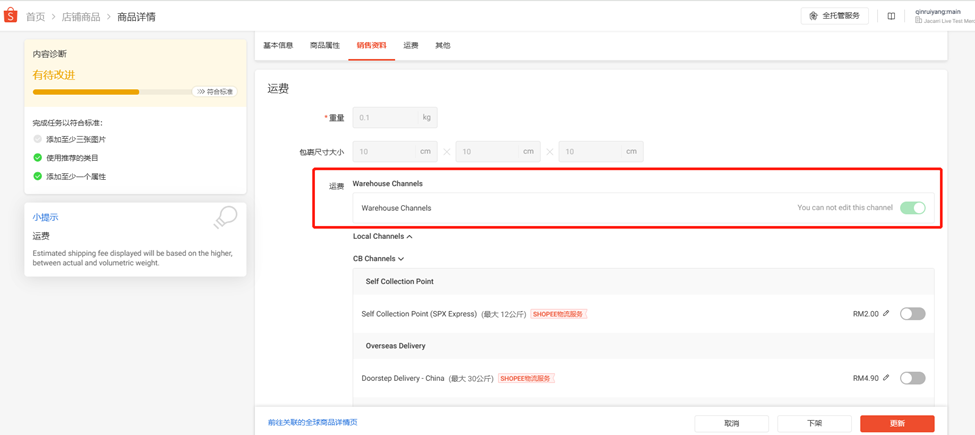Click edit pencil next to RM2.00
Viewport: 975px width, 435px height.
[x=886, y=313]
